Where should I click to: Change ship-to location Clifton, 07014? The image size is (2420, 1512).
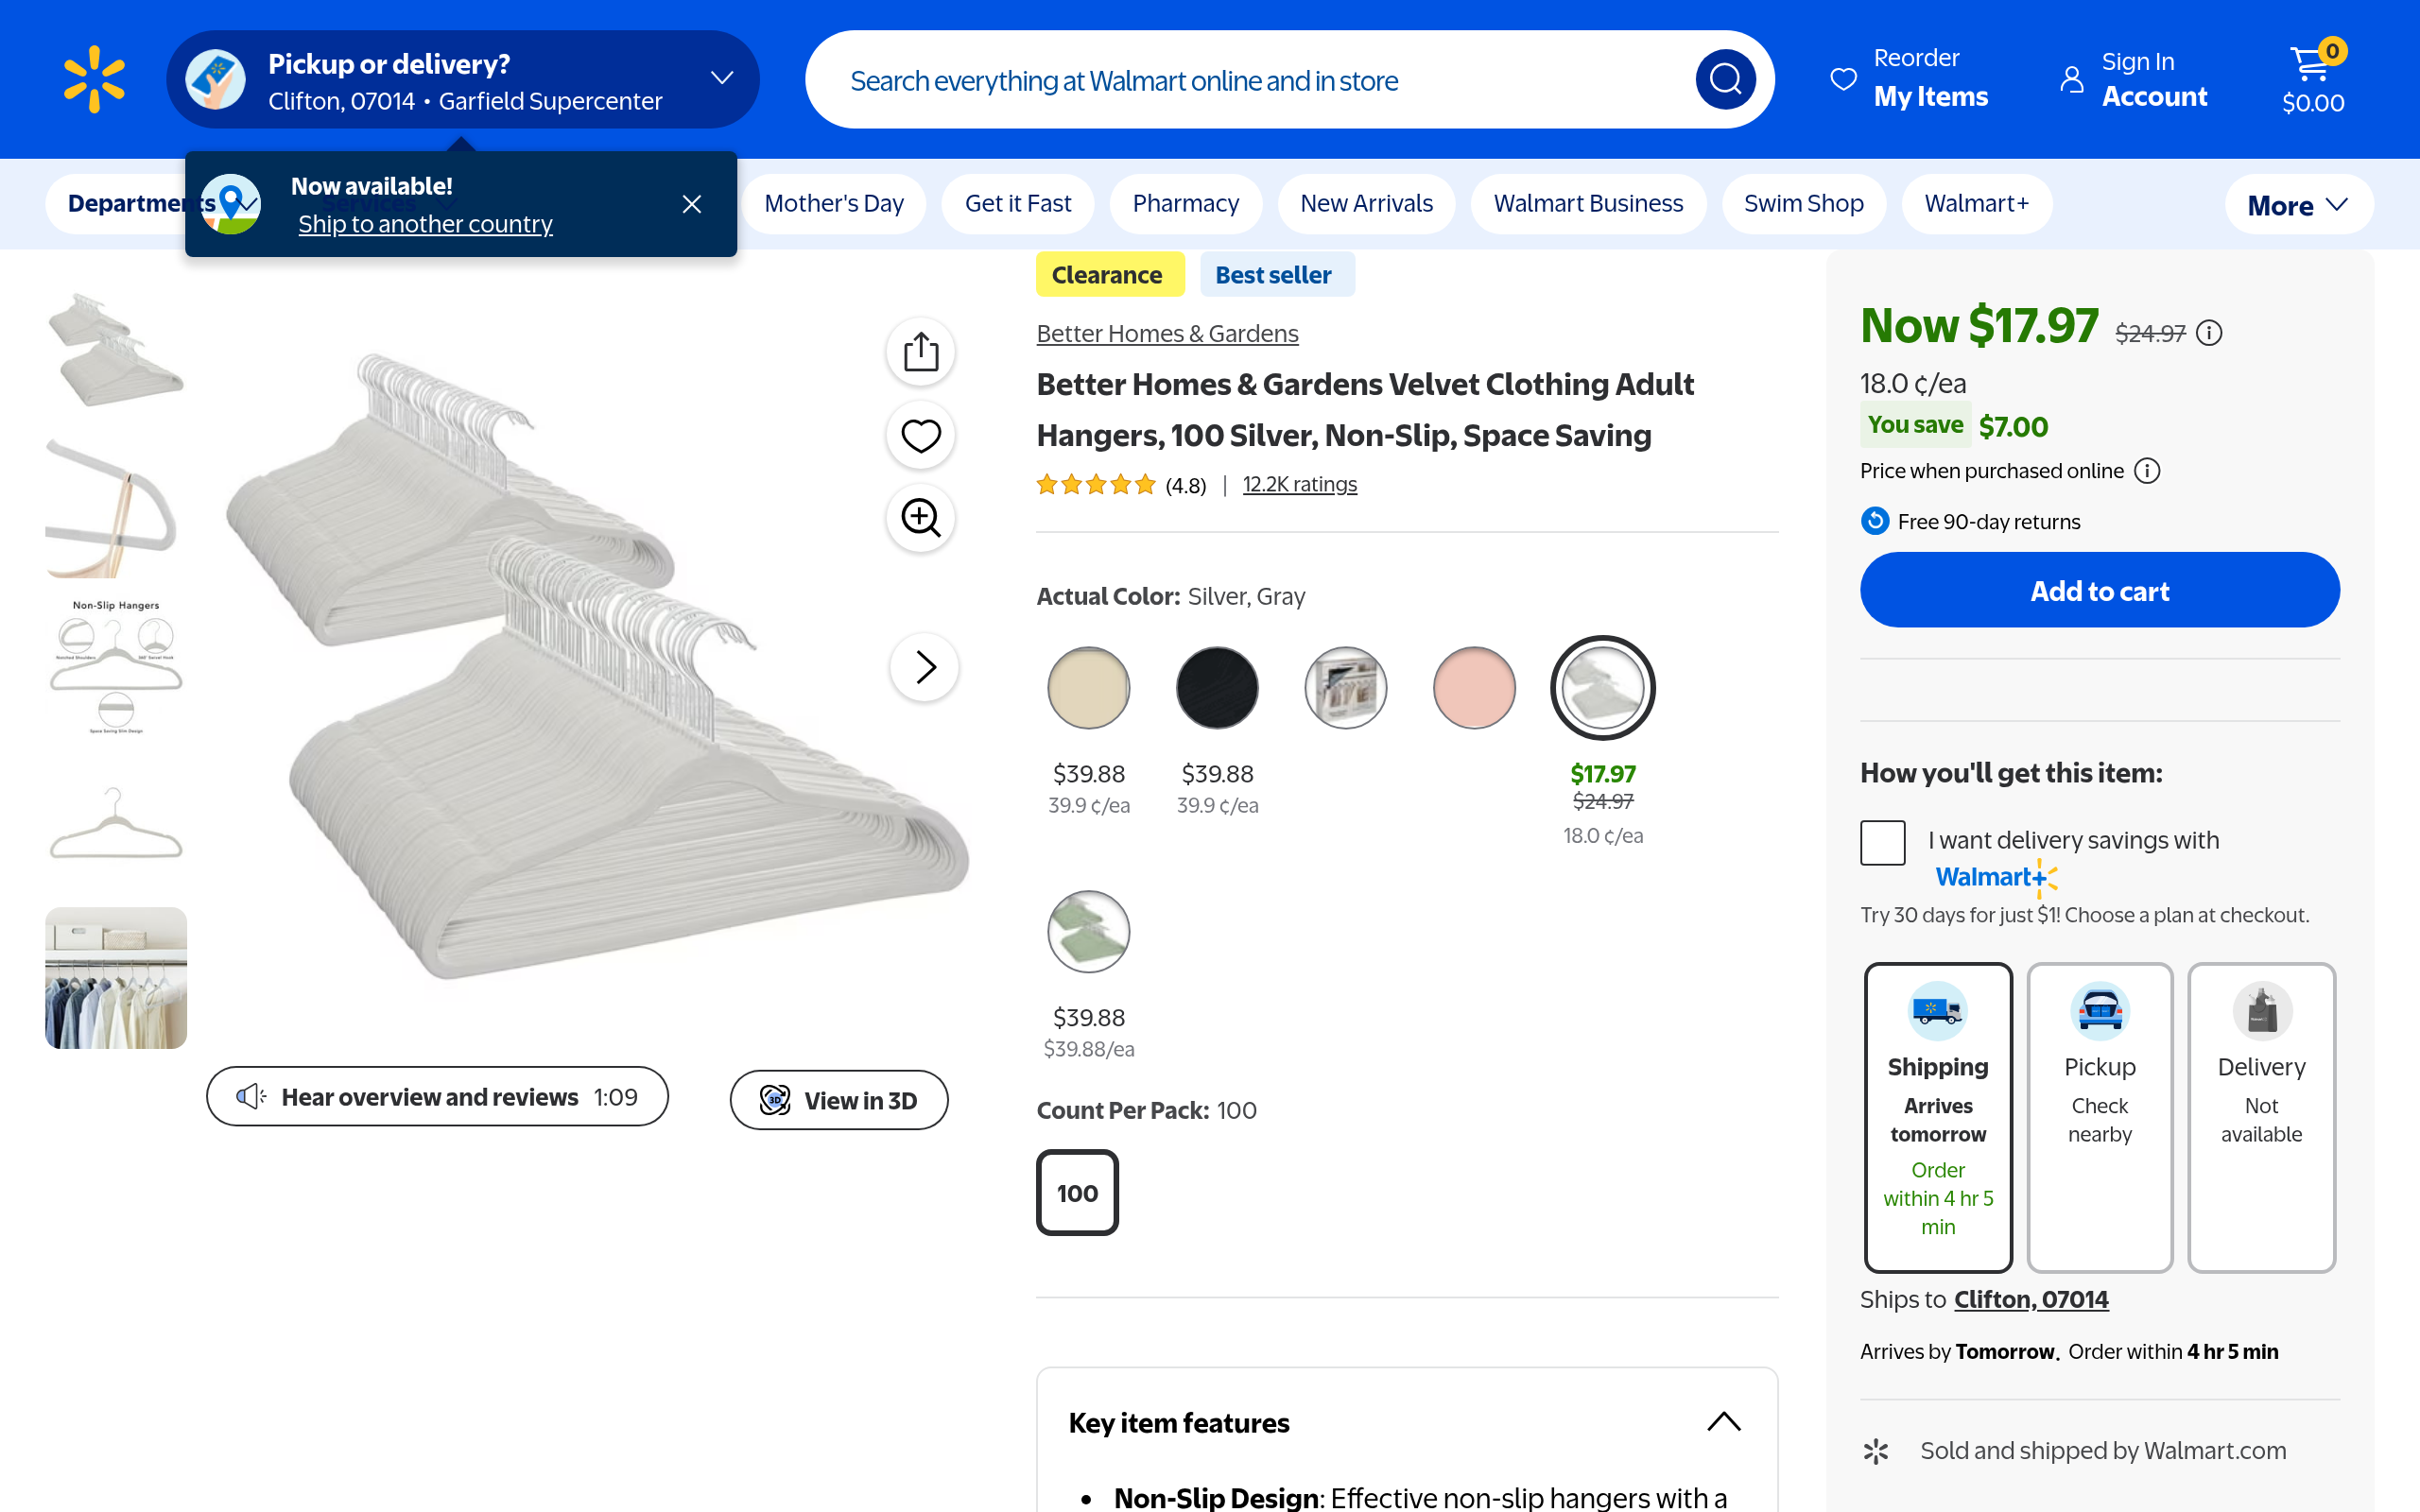point(2031,1299)
